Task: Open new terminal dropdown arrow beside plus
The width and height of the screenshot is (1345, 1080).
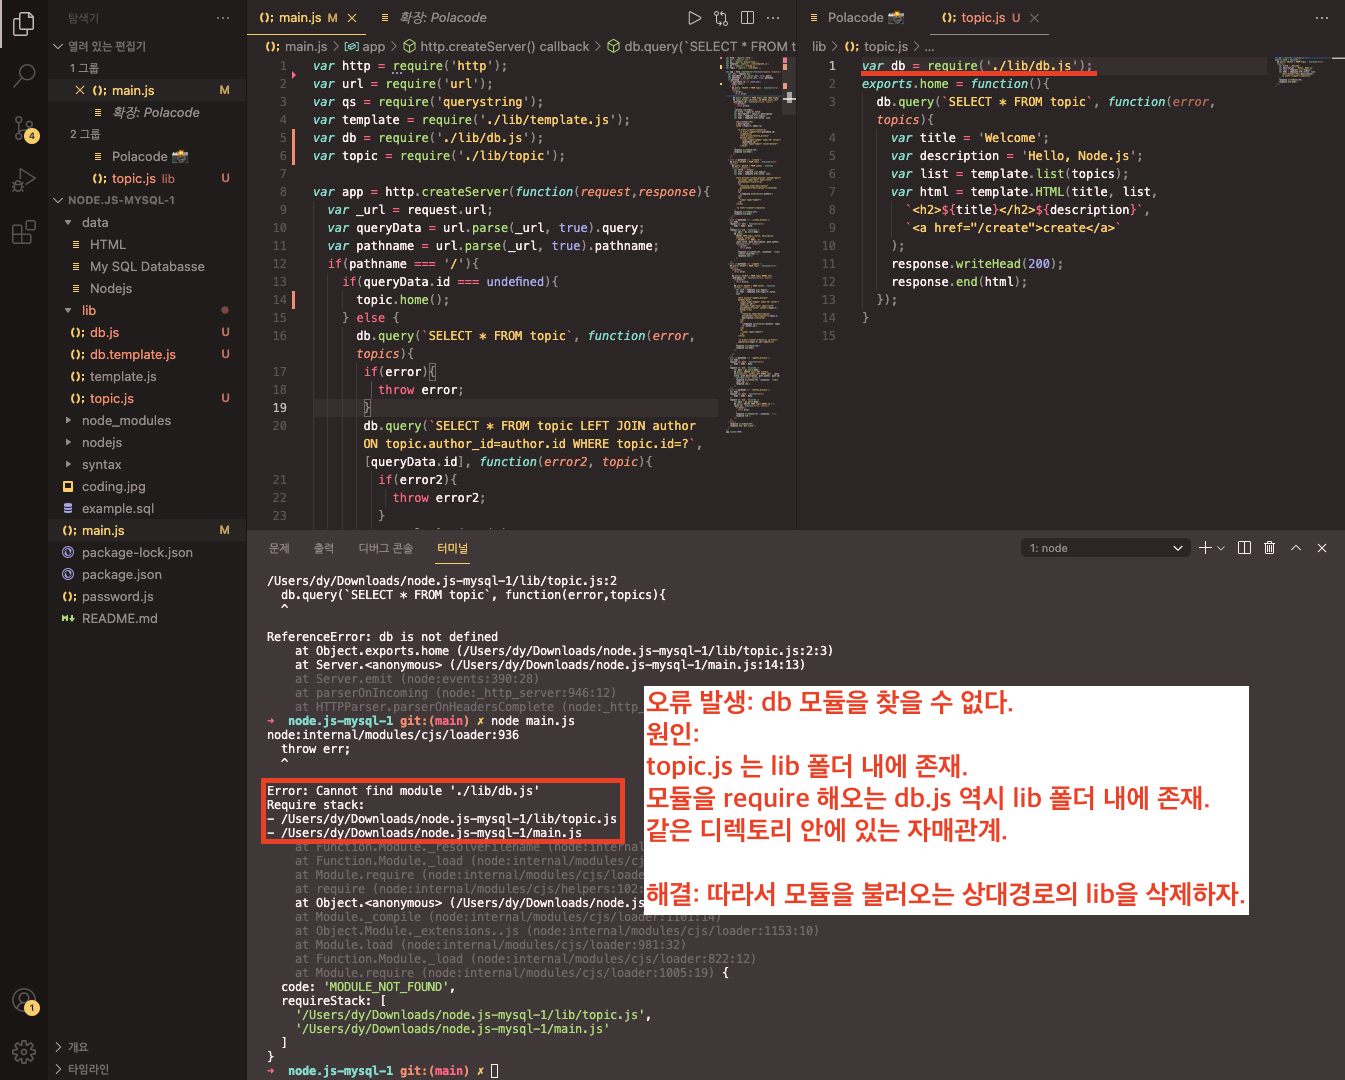Action: (x=1220, y=548)
